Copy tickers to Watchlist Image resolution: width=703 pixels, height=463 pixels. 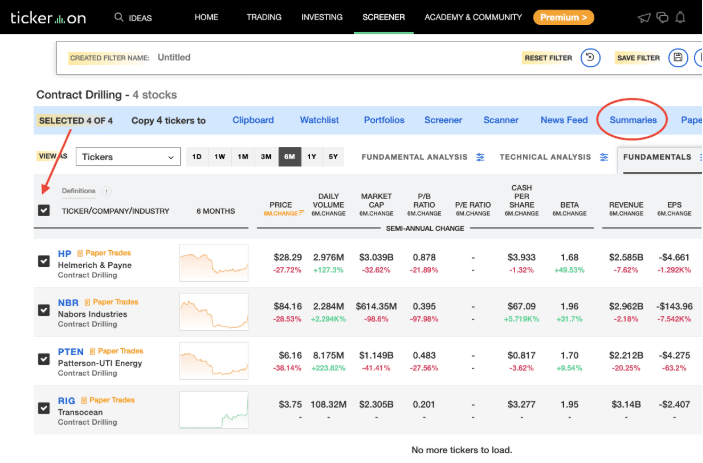tap(319, 120)
